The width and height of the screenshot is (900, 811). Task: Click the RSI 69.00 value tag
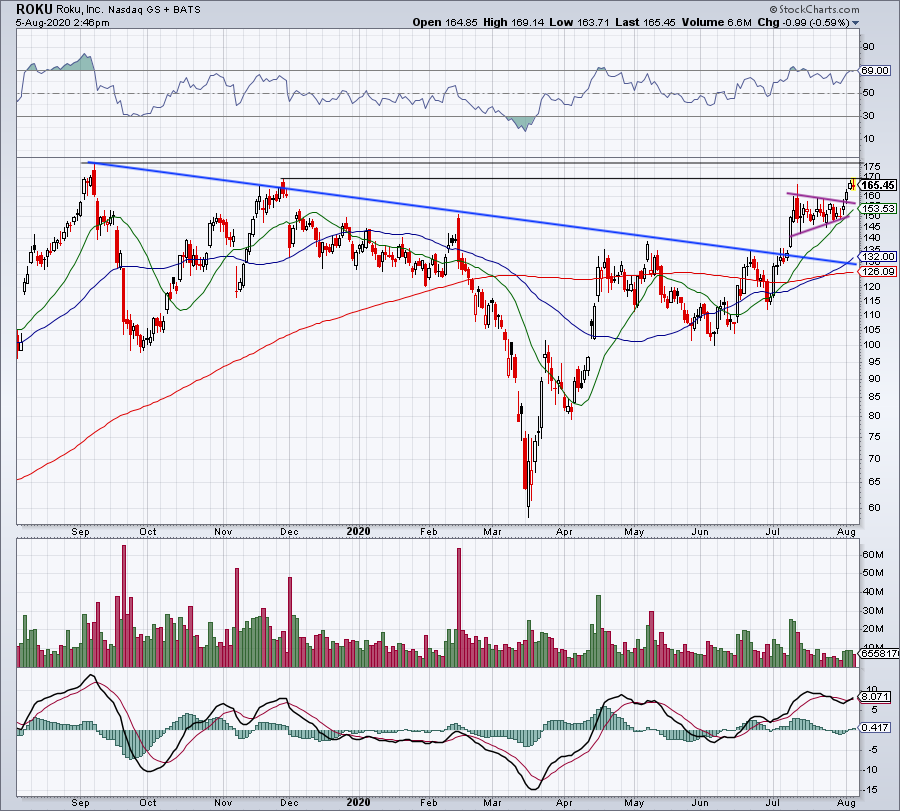[x=876, y=71]
